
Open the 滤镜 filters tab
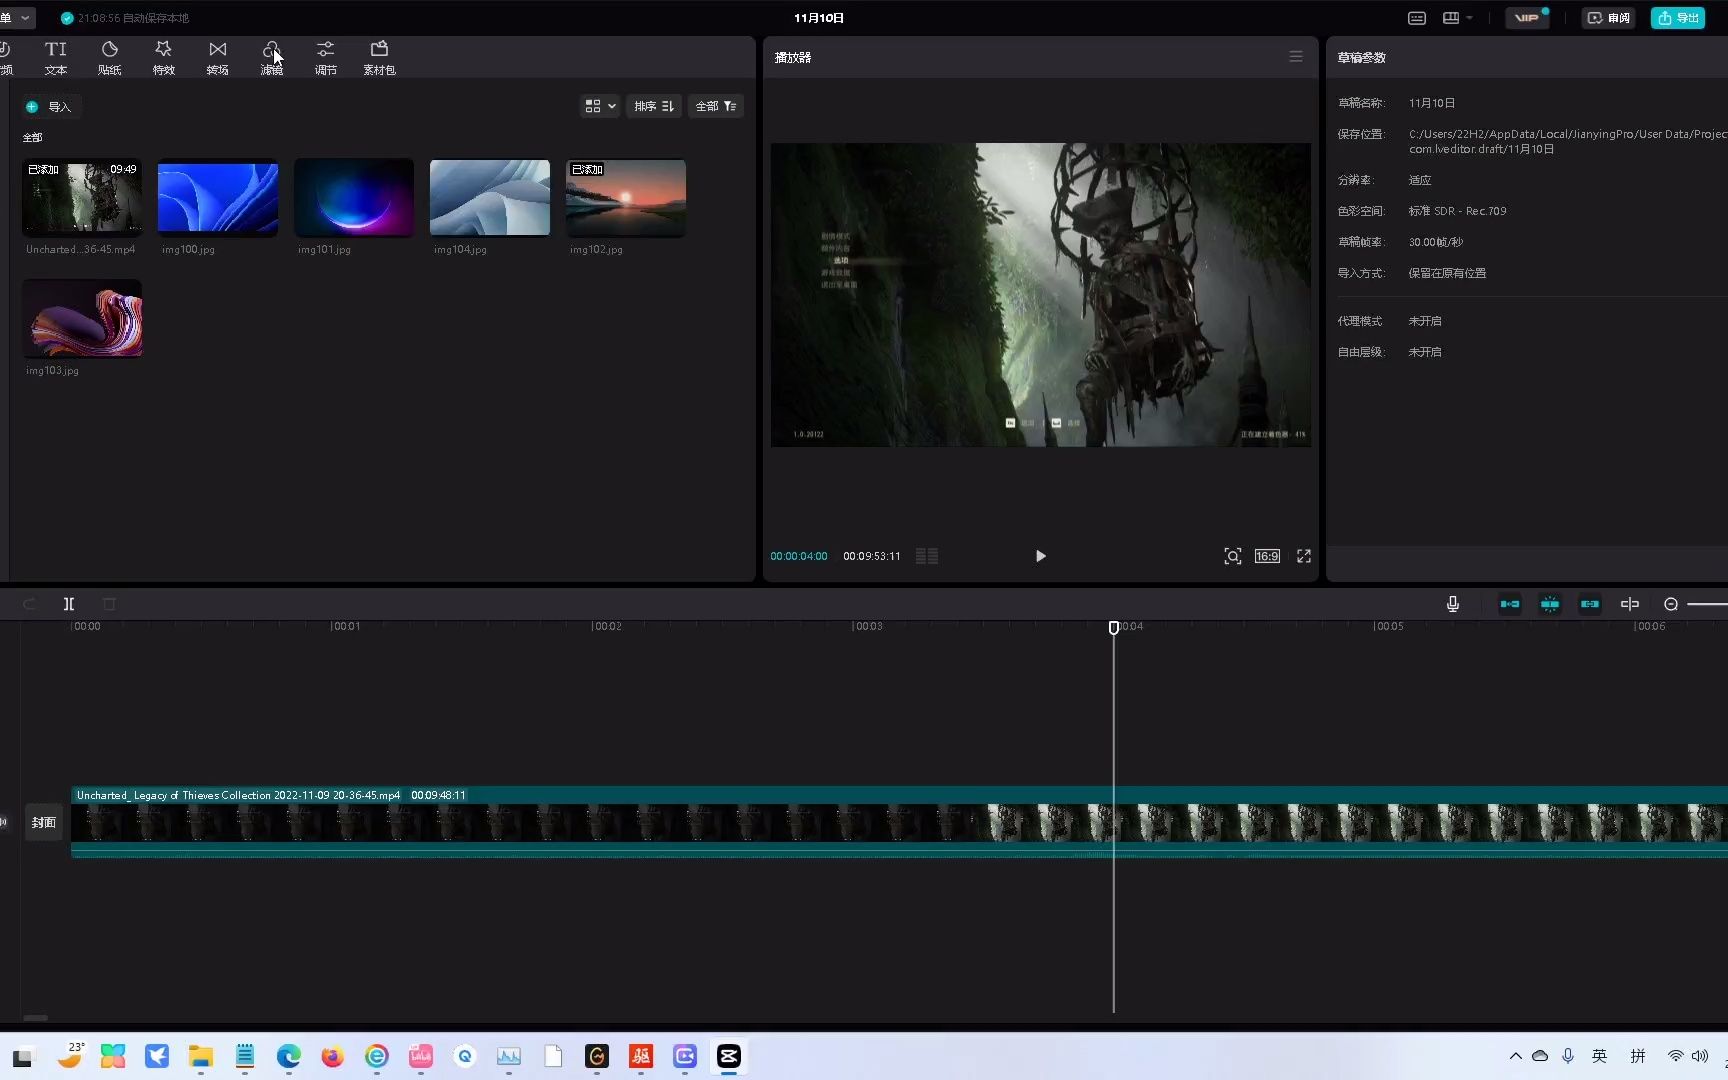coord(272,58)
